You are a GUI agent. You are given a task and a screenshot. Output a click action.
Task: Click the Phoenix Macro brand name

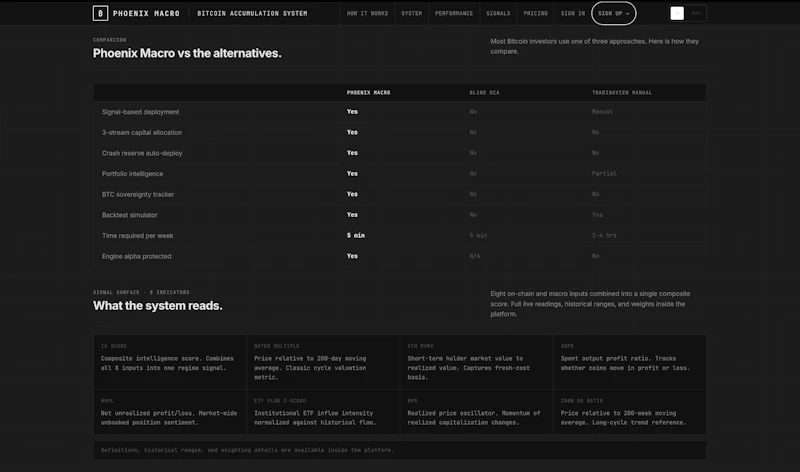[x=146, y=13]
